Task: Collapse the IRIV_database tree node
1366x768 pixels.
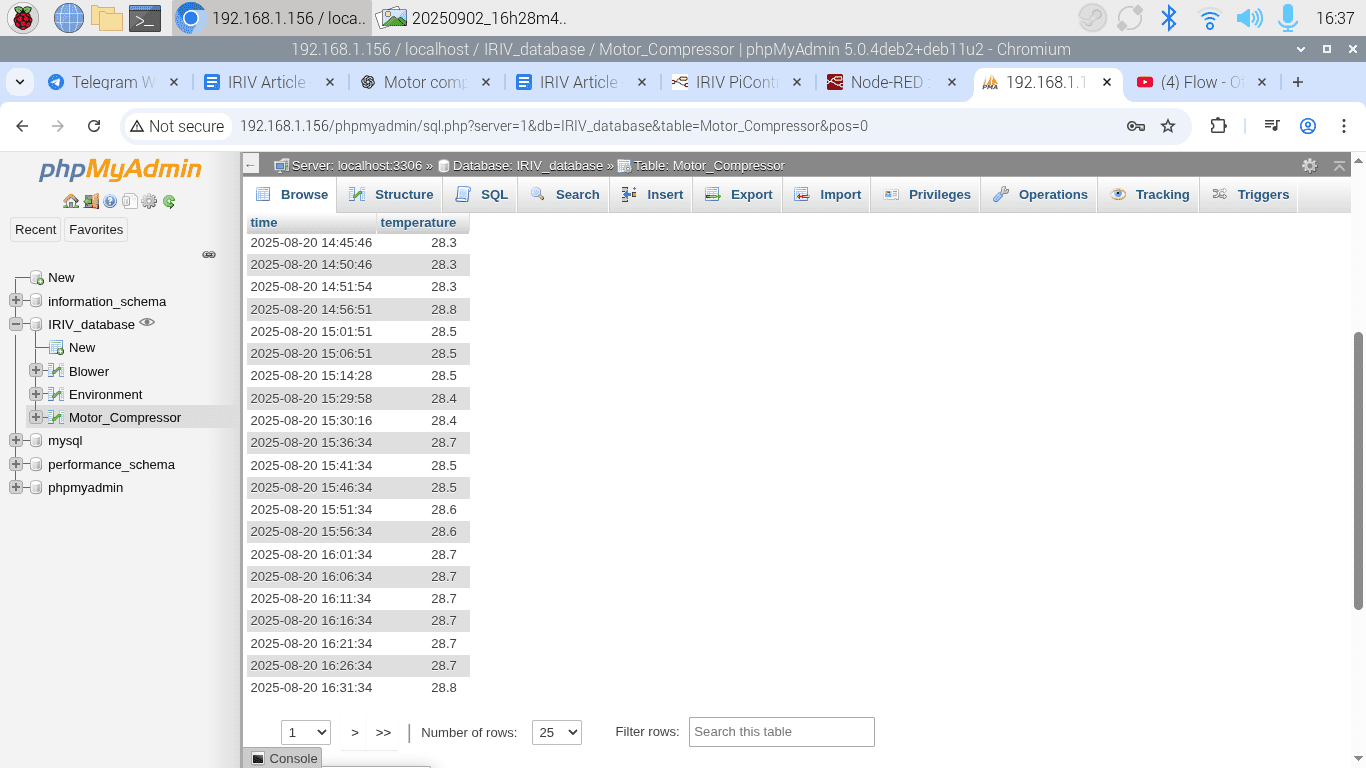Action: (x=16, y=324)
